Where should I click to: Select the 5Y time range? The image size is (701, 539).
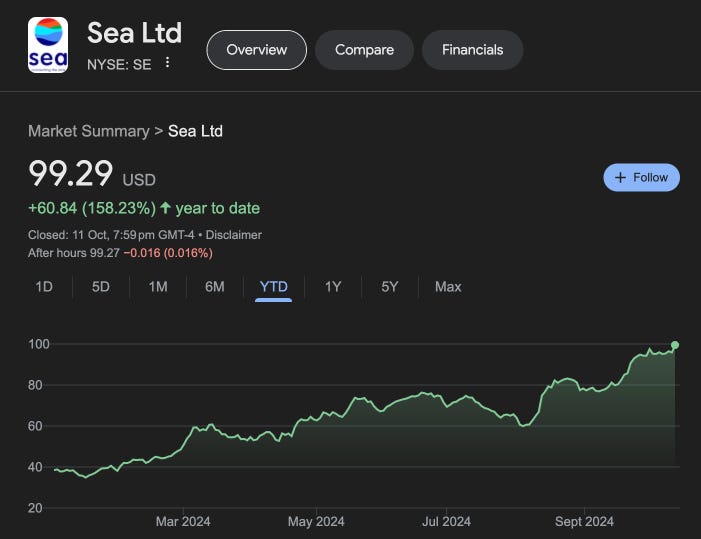point(390,287)
